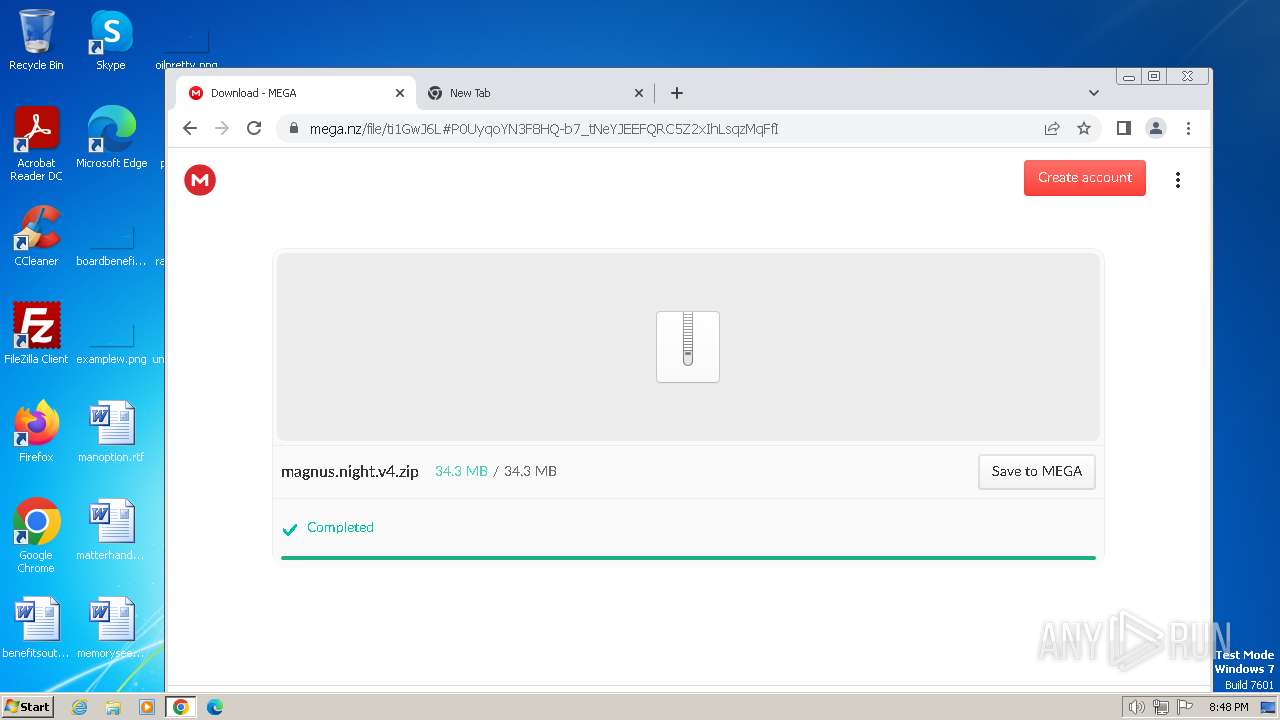Screen dimensions: 1280x720
Task: Open media player from taskbar
Action: click(x=147, y=707)
